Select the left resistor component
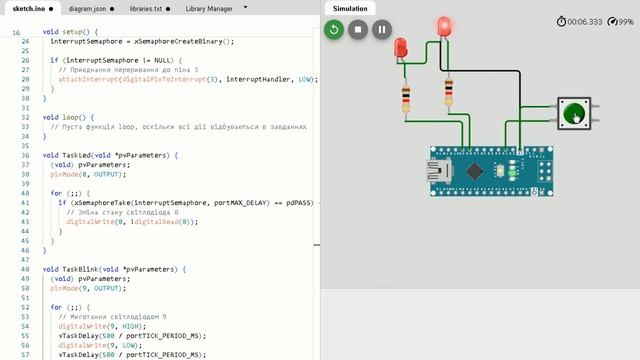The width and height of the screenshot is (640, 360). [406, 99]
